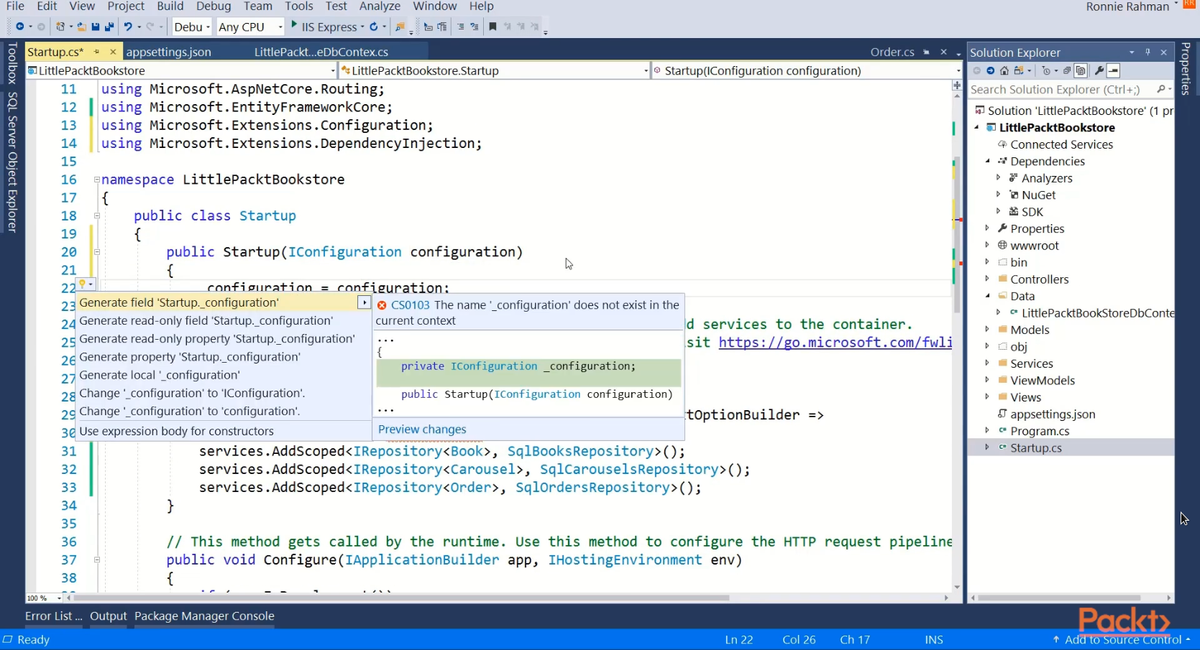Click the Pending Changes Filter icon in Solution Explorer

tap(1046, 71)
